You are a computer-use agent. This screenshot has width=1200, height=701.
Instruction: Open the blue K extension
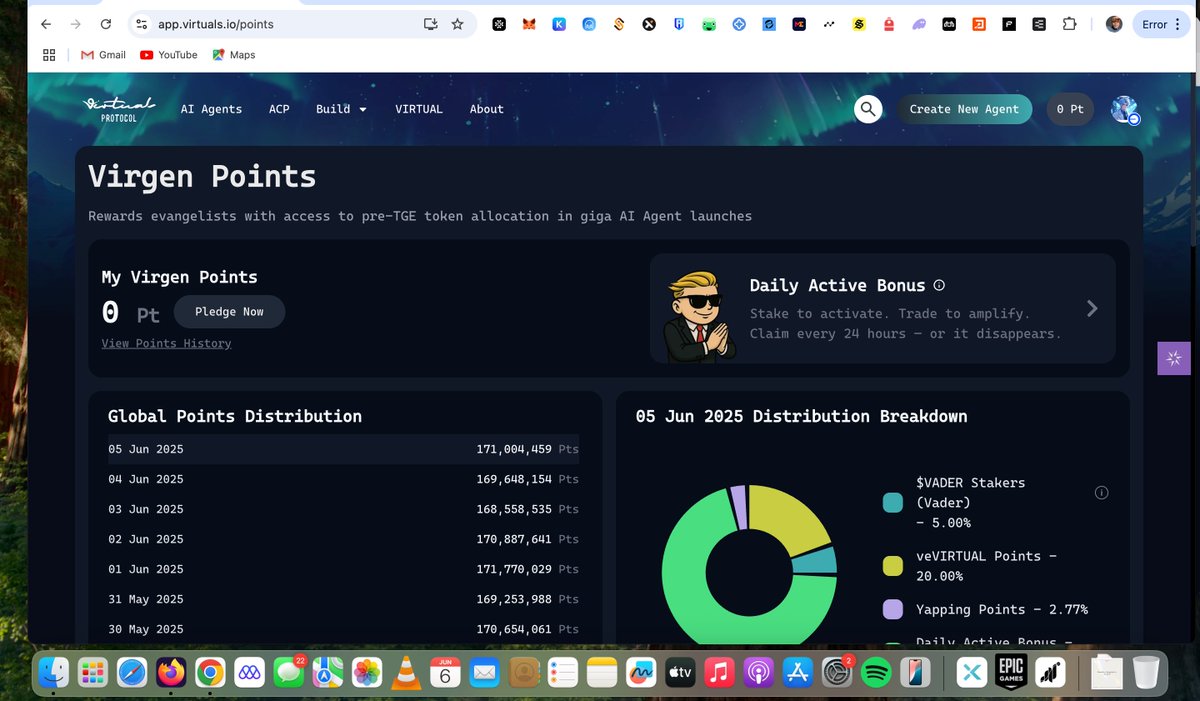pos(559,24)
